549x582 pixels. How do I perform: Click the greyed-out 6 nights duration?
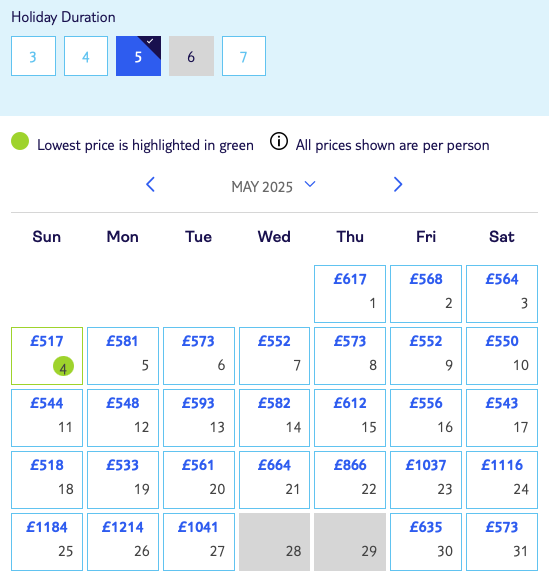(191, 56)
